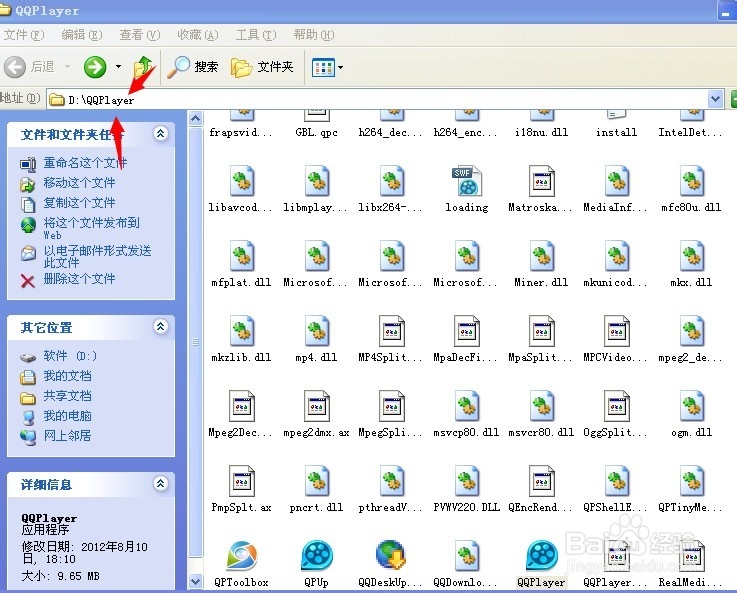
Task: Select the QPUp updater icon
Action: (316, 564)
